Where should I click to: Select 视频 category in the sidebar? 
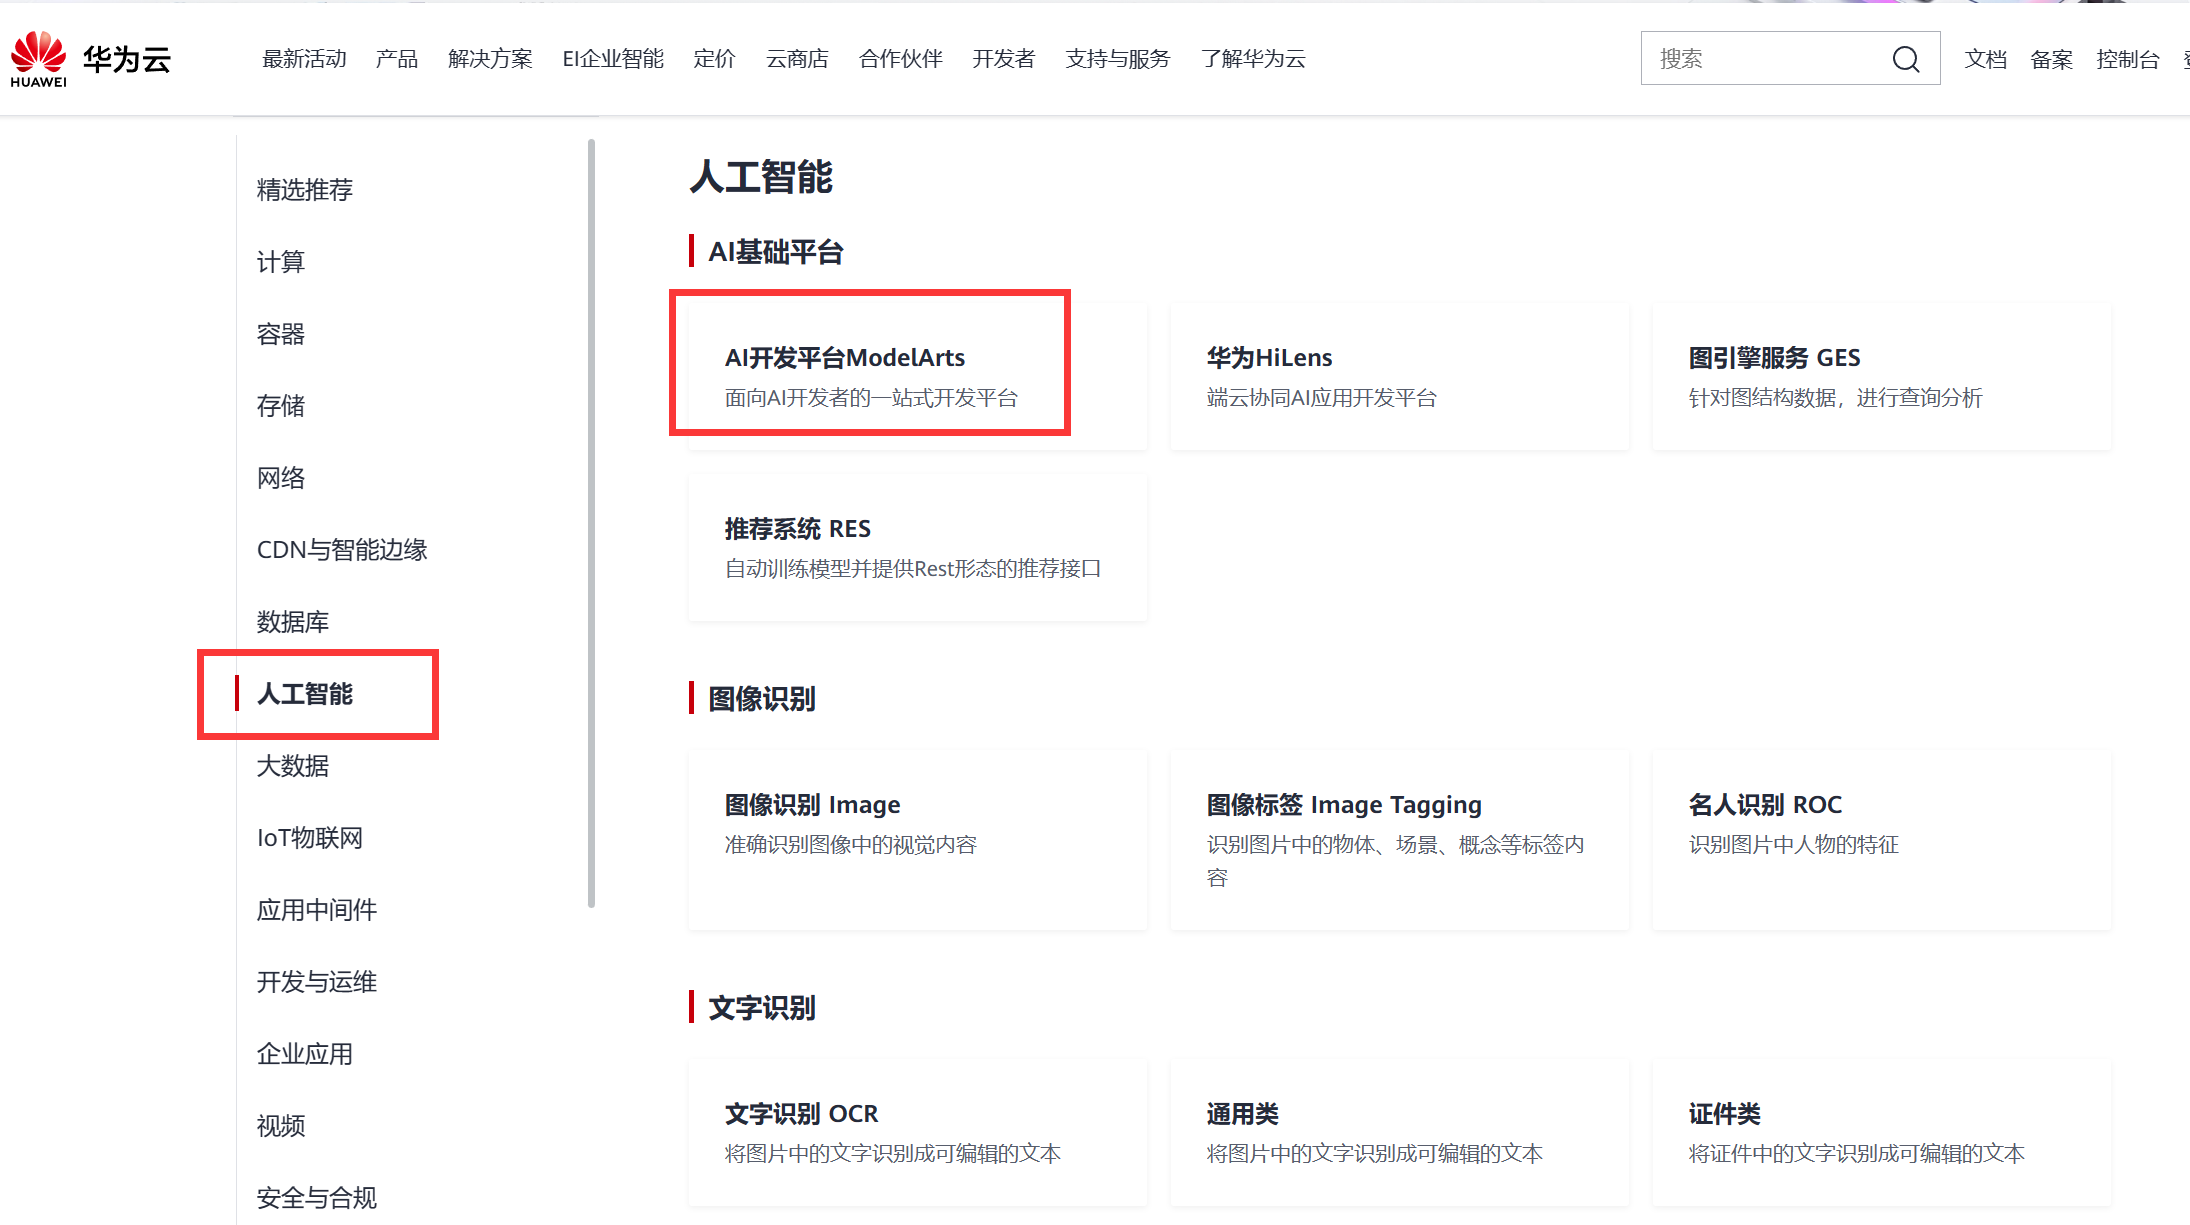280,1126
